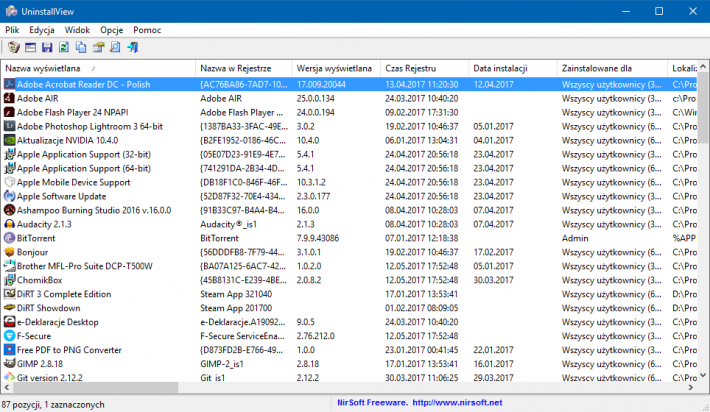Open the Plik menu

(x=12, y=30)
